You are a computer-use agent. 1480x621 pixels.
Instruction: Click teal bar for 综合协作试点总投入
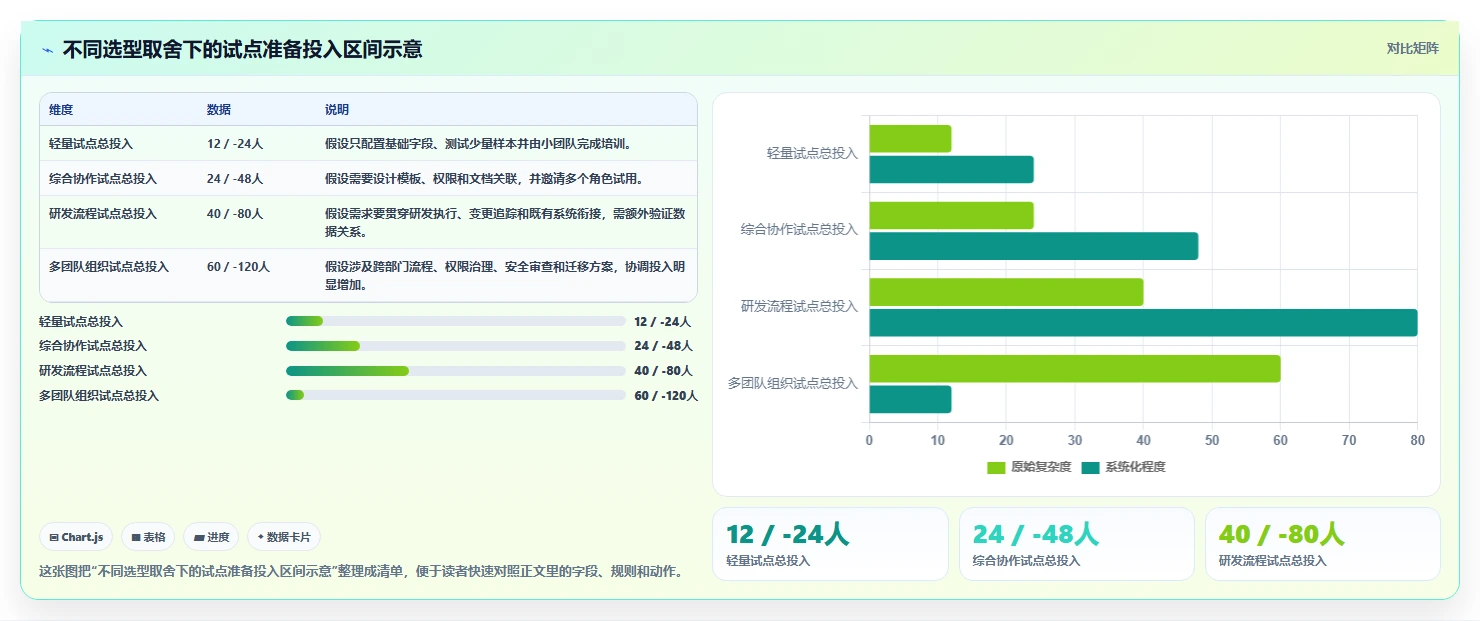[x=1034, y=246]
